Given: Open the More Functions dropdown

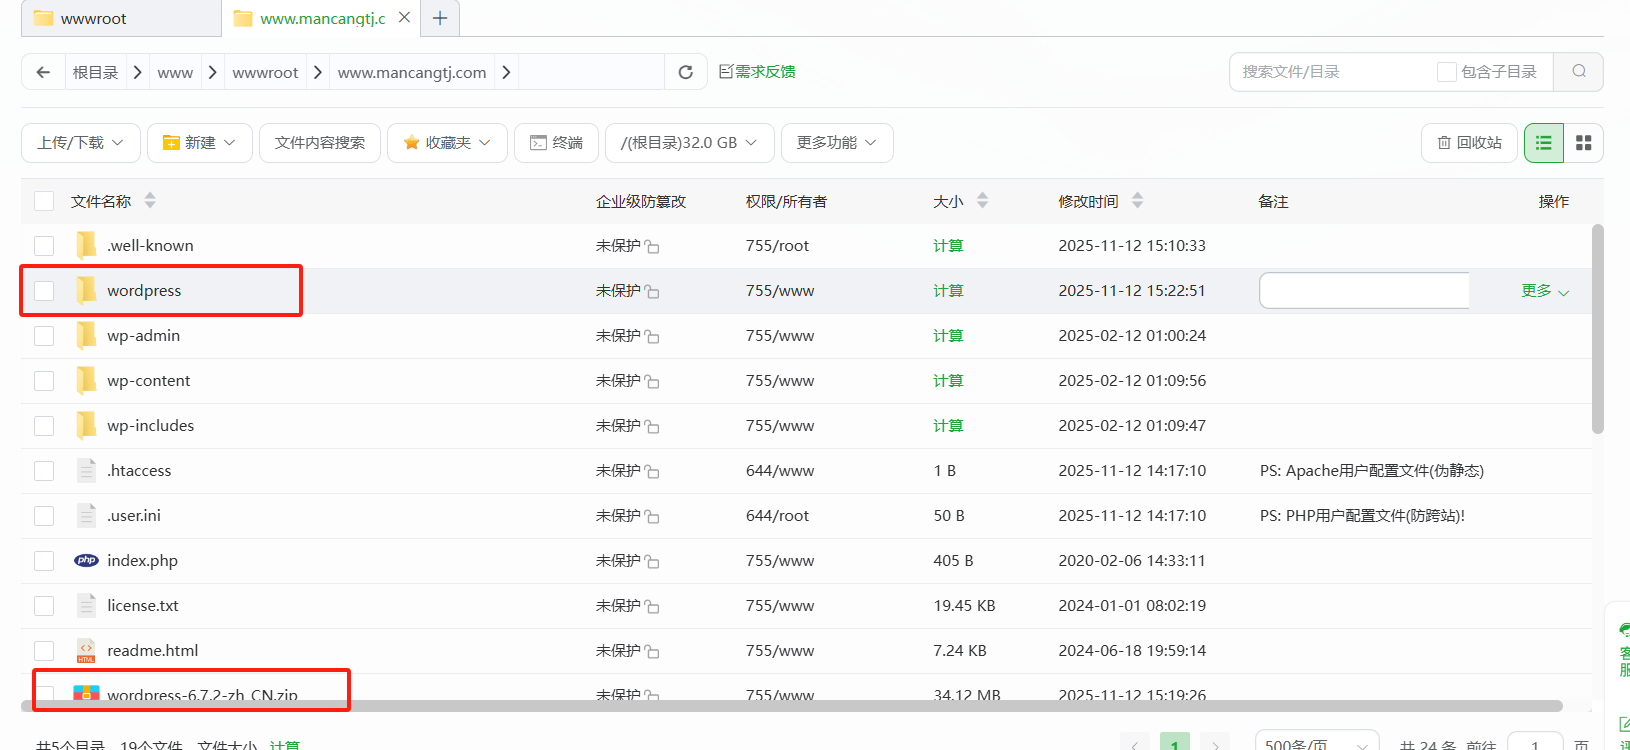Looking at the screenshot, I should [x=836, y=143].
